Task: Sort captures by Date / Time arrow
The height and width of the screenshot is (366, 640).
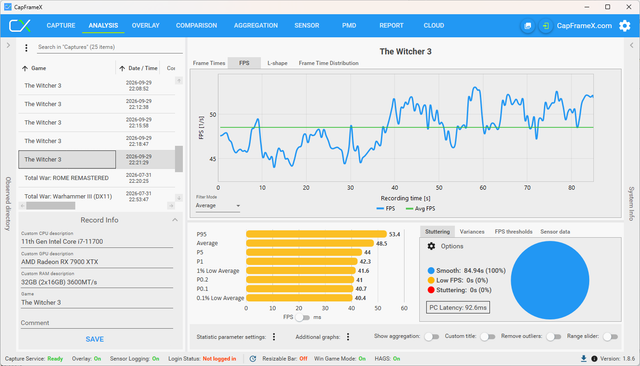Action: click(122, 69)
